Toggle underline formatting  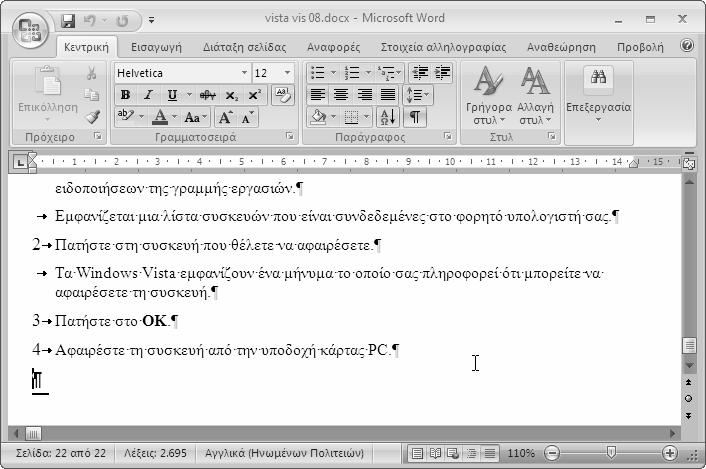pos(172,95)
